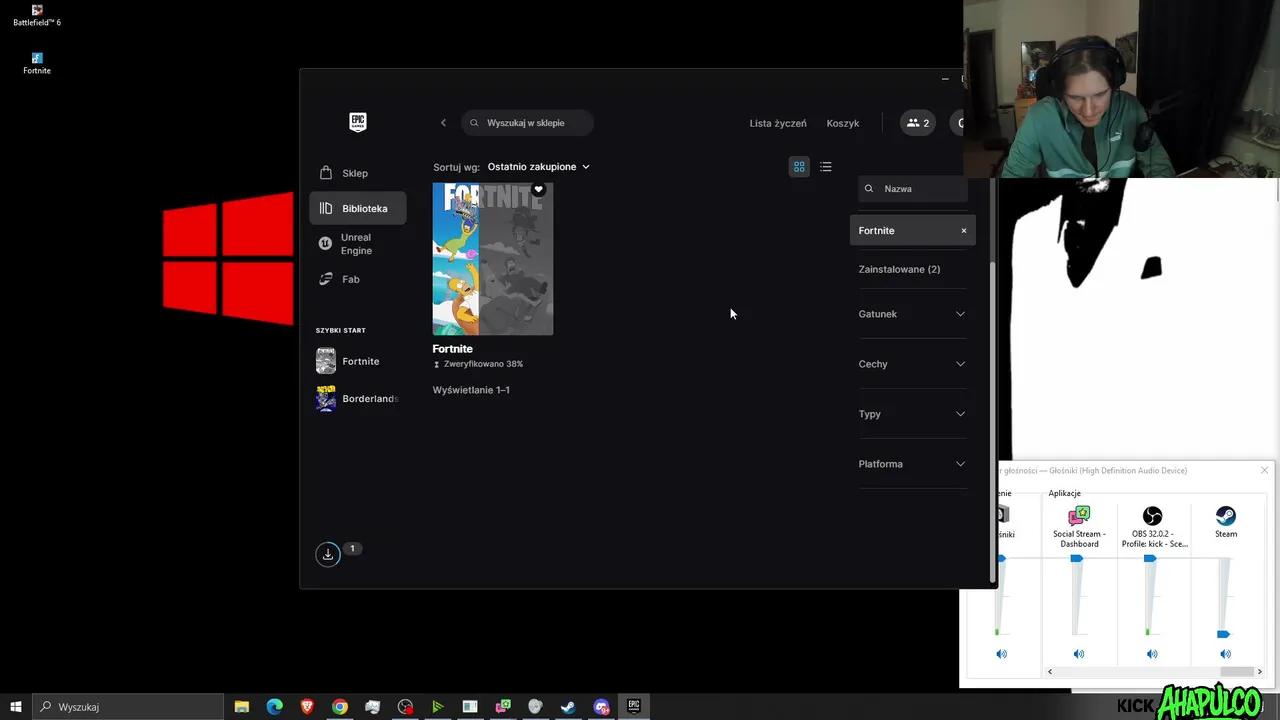Open Battlefield 6 desktop shortcut
1280x720 pixels.
(37, 15)
